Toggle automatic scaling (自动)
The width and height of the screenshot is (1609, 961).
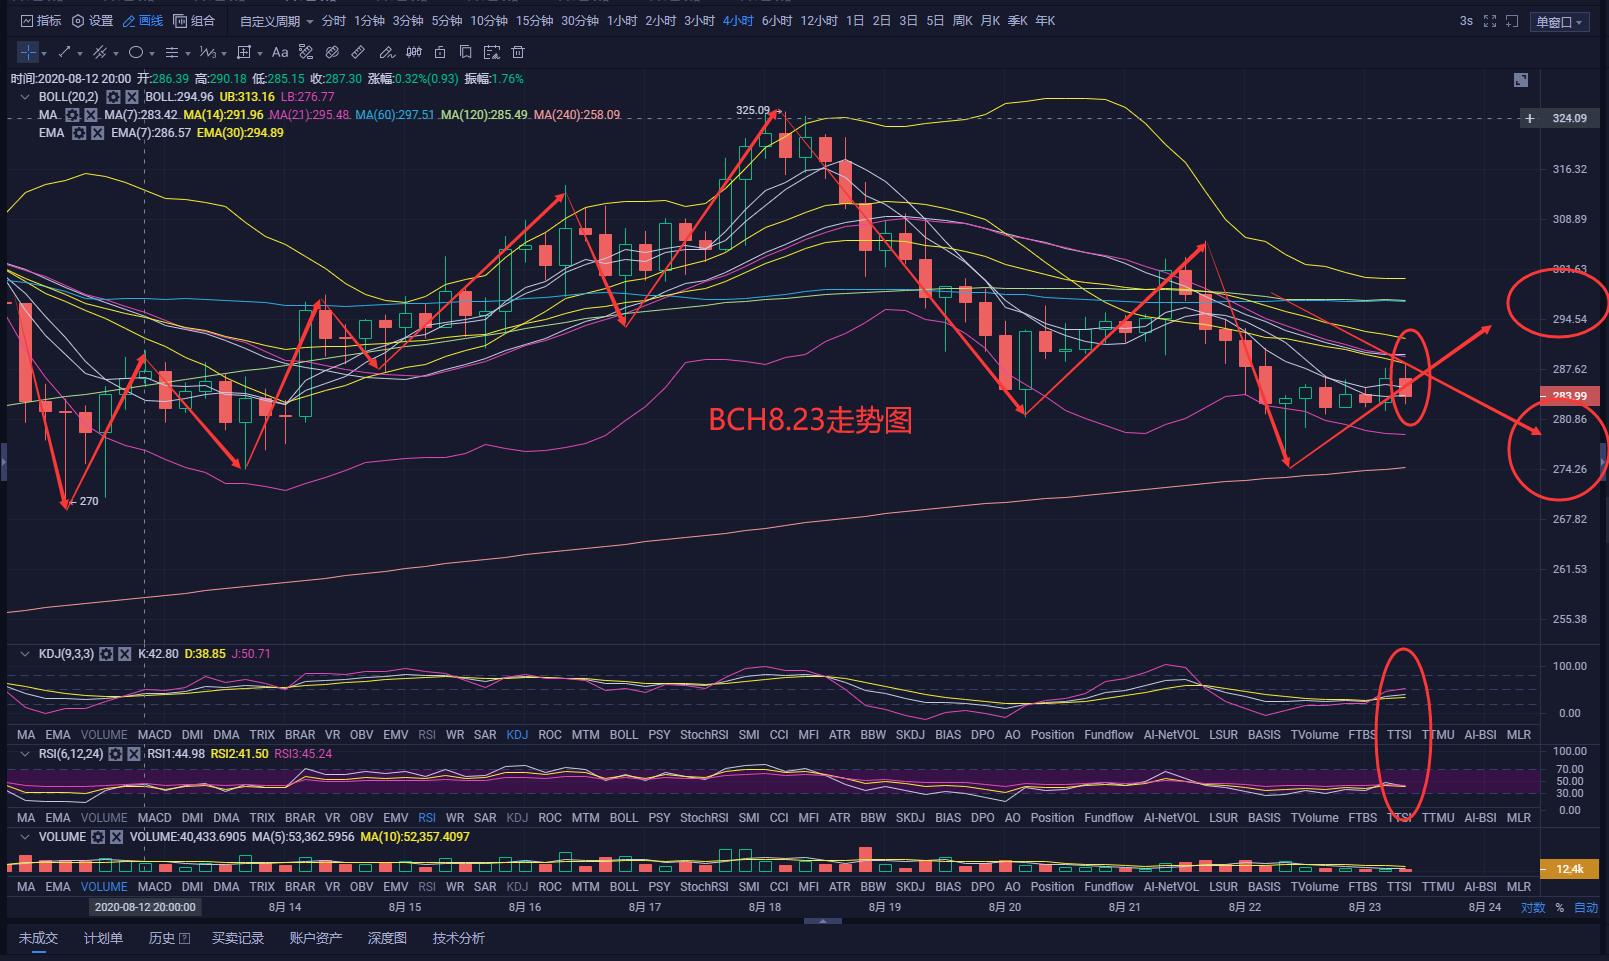tap(1586, 908)
